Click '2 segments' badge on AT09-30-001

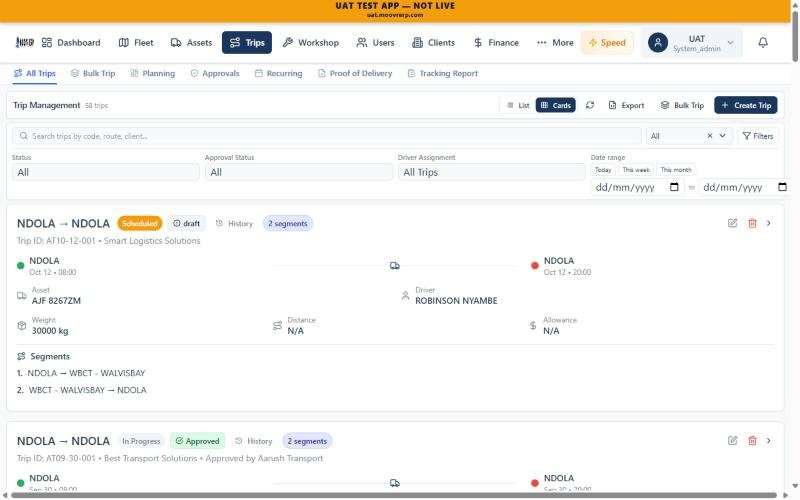[307, 441]
